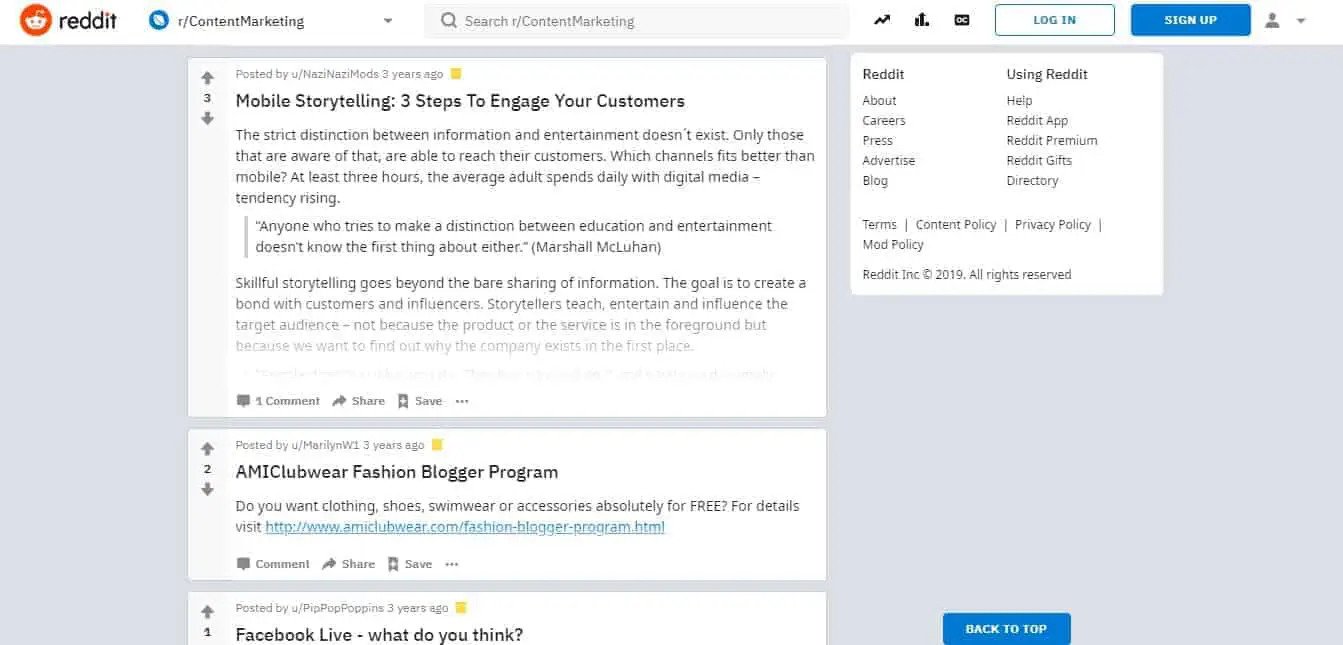Image resolution: width=1343 pixels, height=645 pixels.
Task: Open the amiclubwear.com fashion blogger link
Action: point(464,527)
